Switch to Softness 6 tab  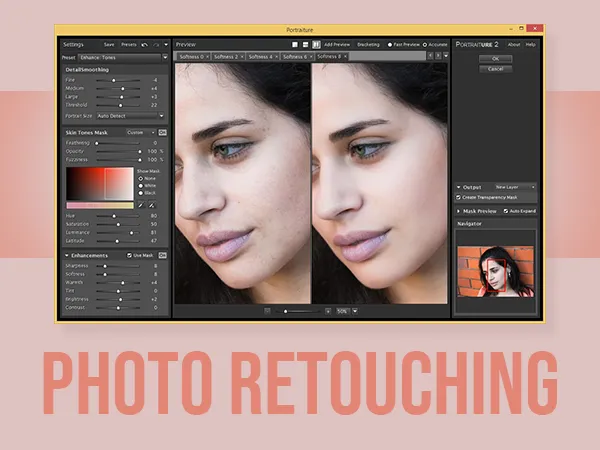click(x=295, y=57)
